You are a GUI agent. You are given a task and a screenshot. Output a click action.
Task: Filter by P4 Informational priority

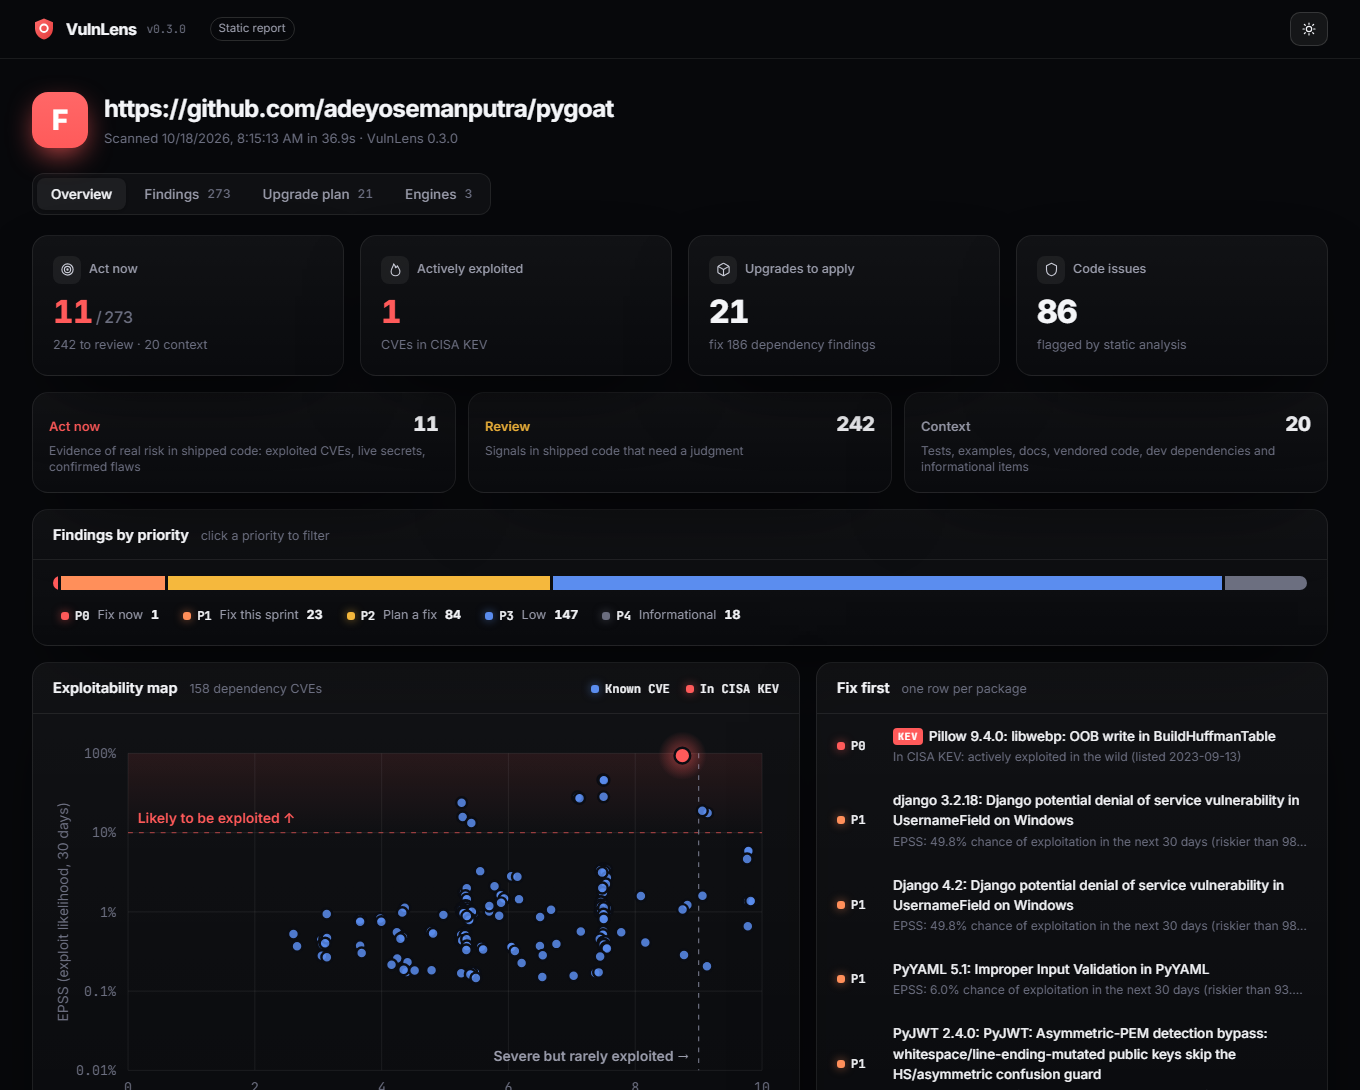(x=671, y=615)
